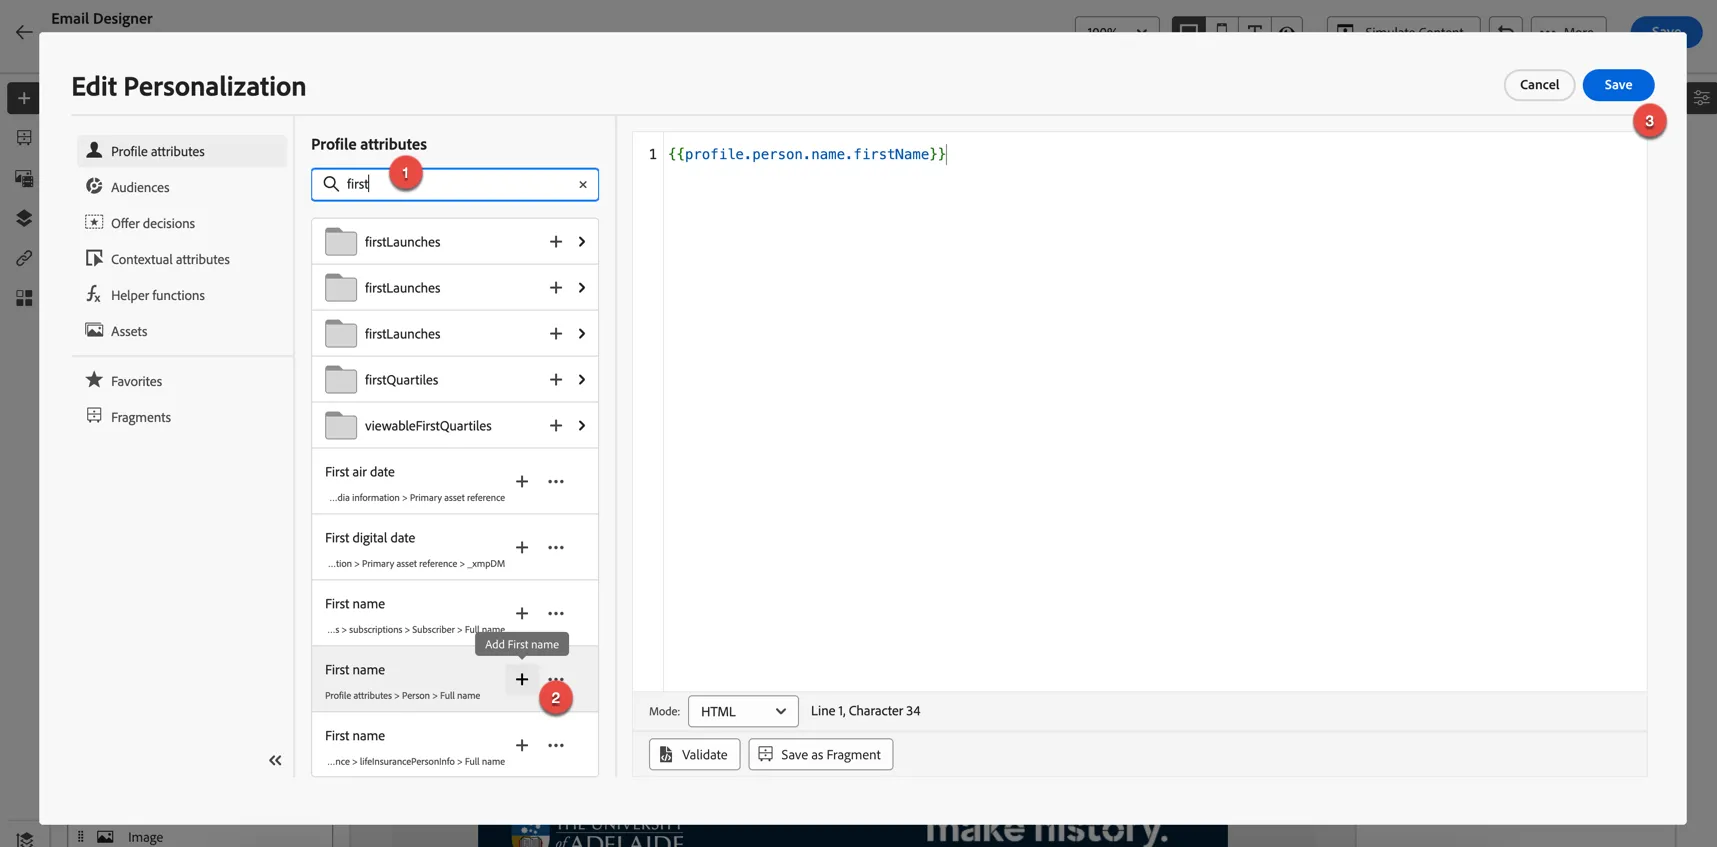Show the Favorites list
The image size is (1717, 847).
[181, 381]
